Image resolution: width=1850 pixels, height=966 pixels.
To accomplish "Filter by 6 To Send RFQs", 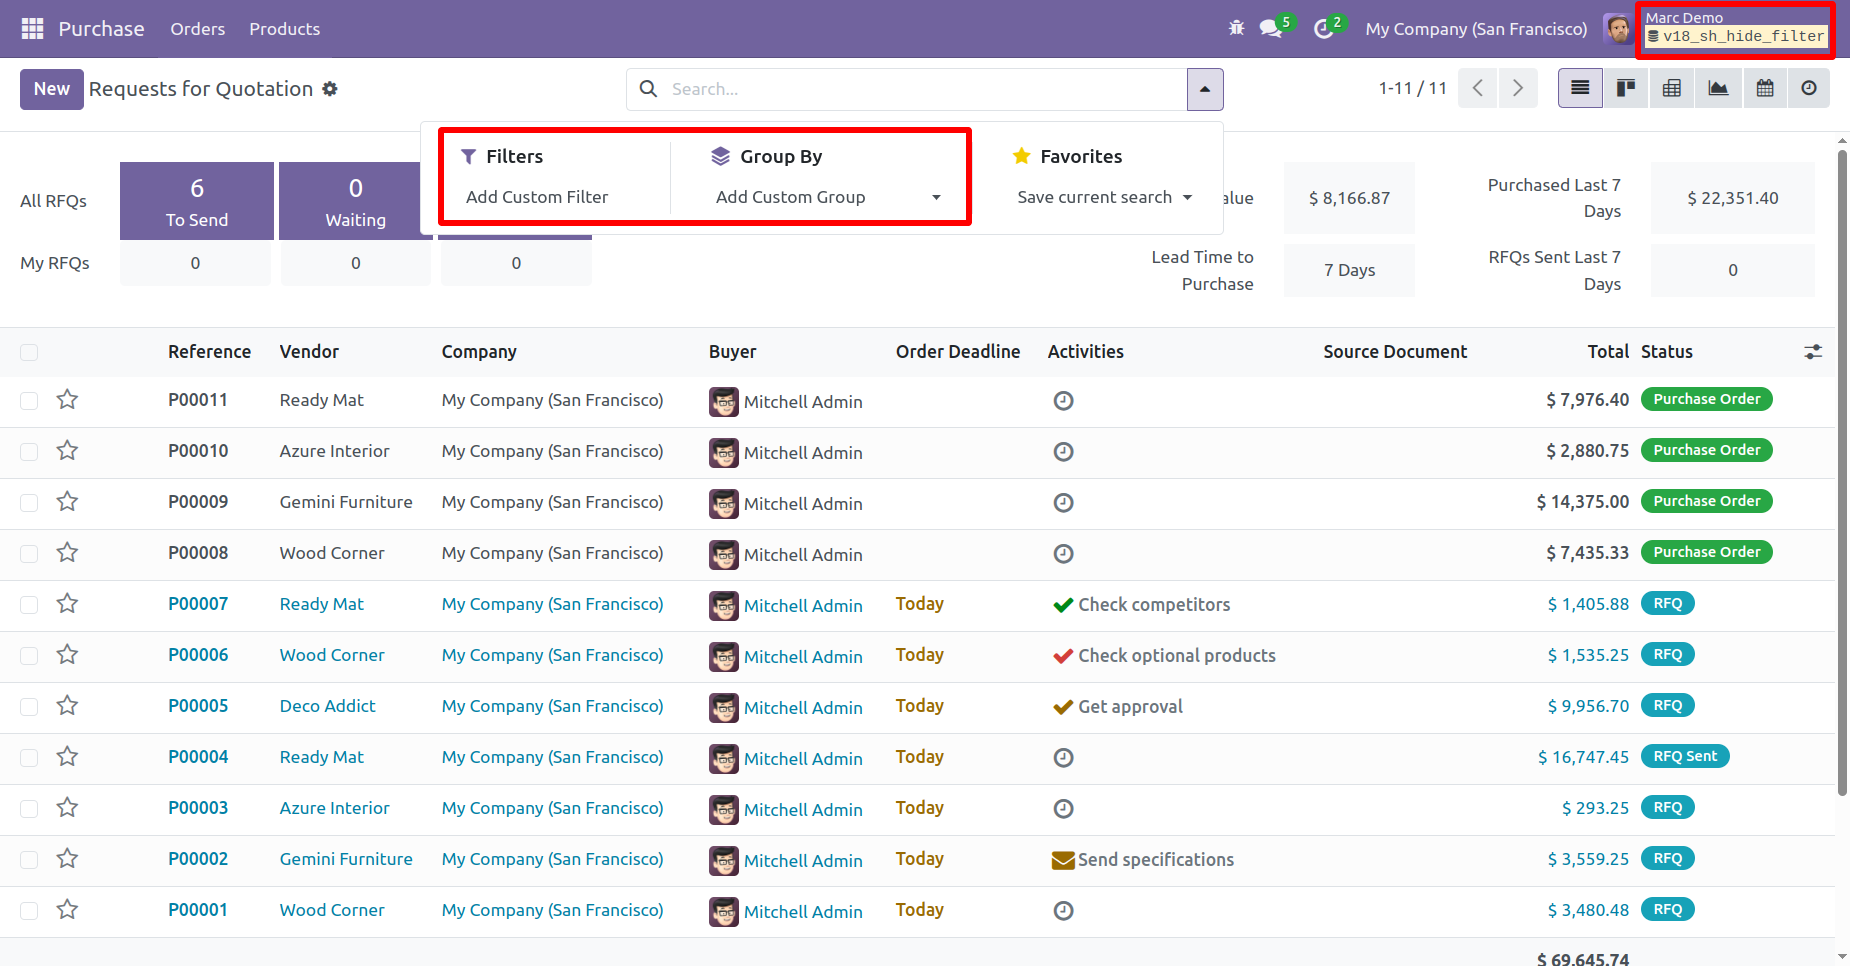I will pyautogui.click(x=197, y=201).
